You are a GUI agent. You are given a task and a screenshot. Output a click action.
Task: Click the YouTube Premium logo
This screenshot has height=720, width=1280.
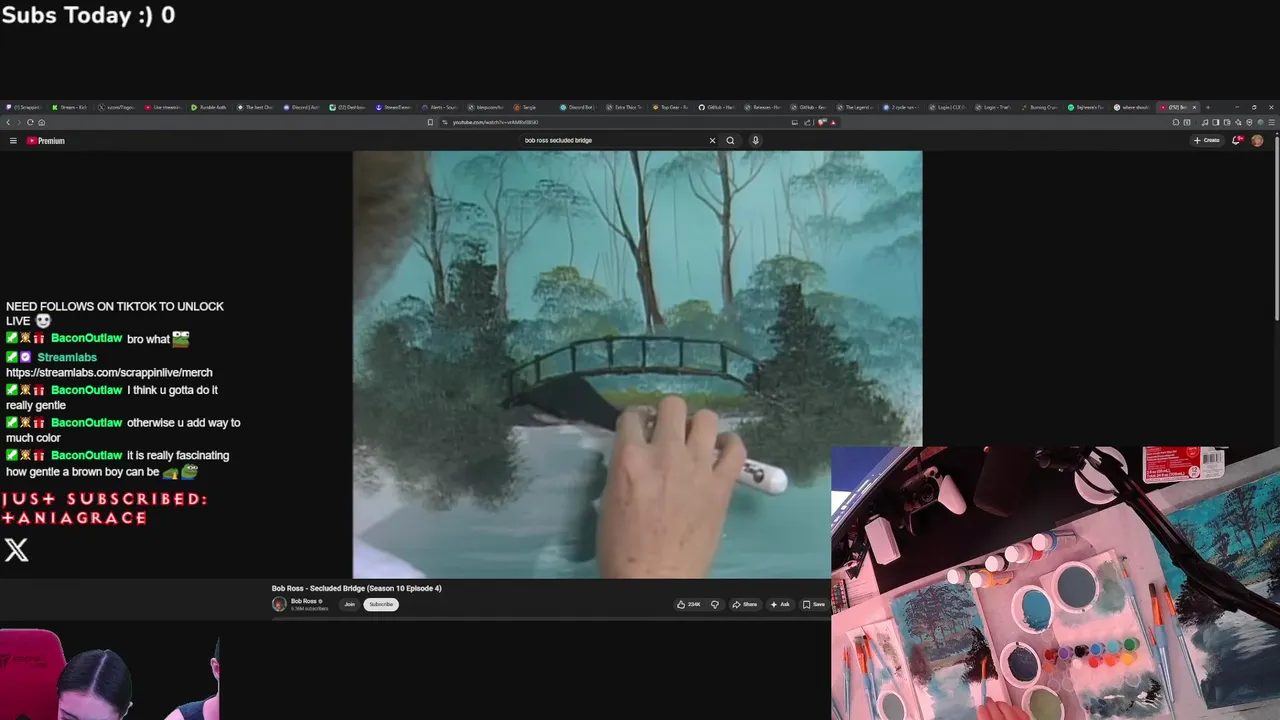(x=46, y=141)
